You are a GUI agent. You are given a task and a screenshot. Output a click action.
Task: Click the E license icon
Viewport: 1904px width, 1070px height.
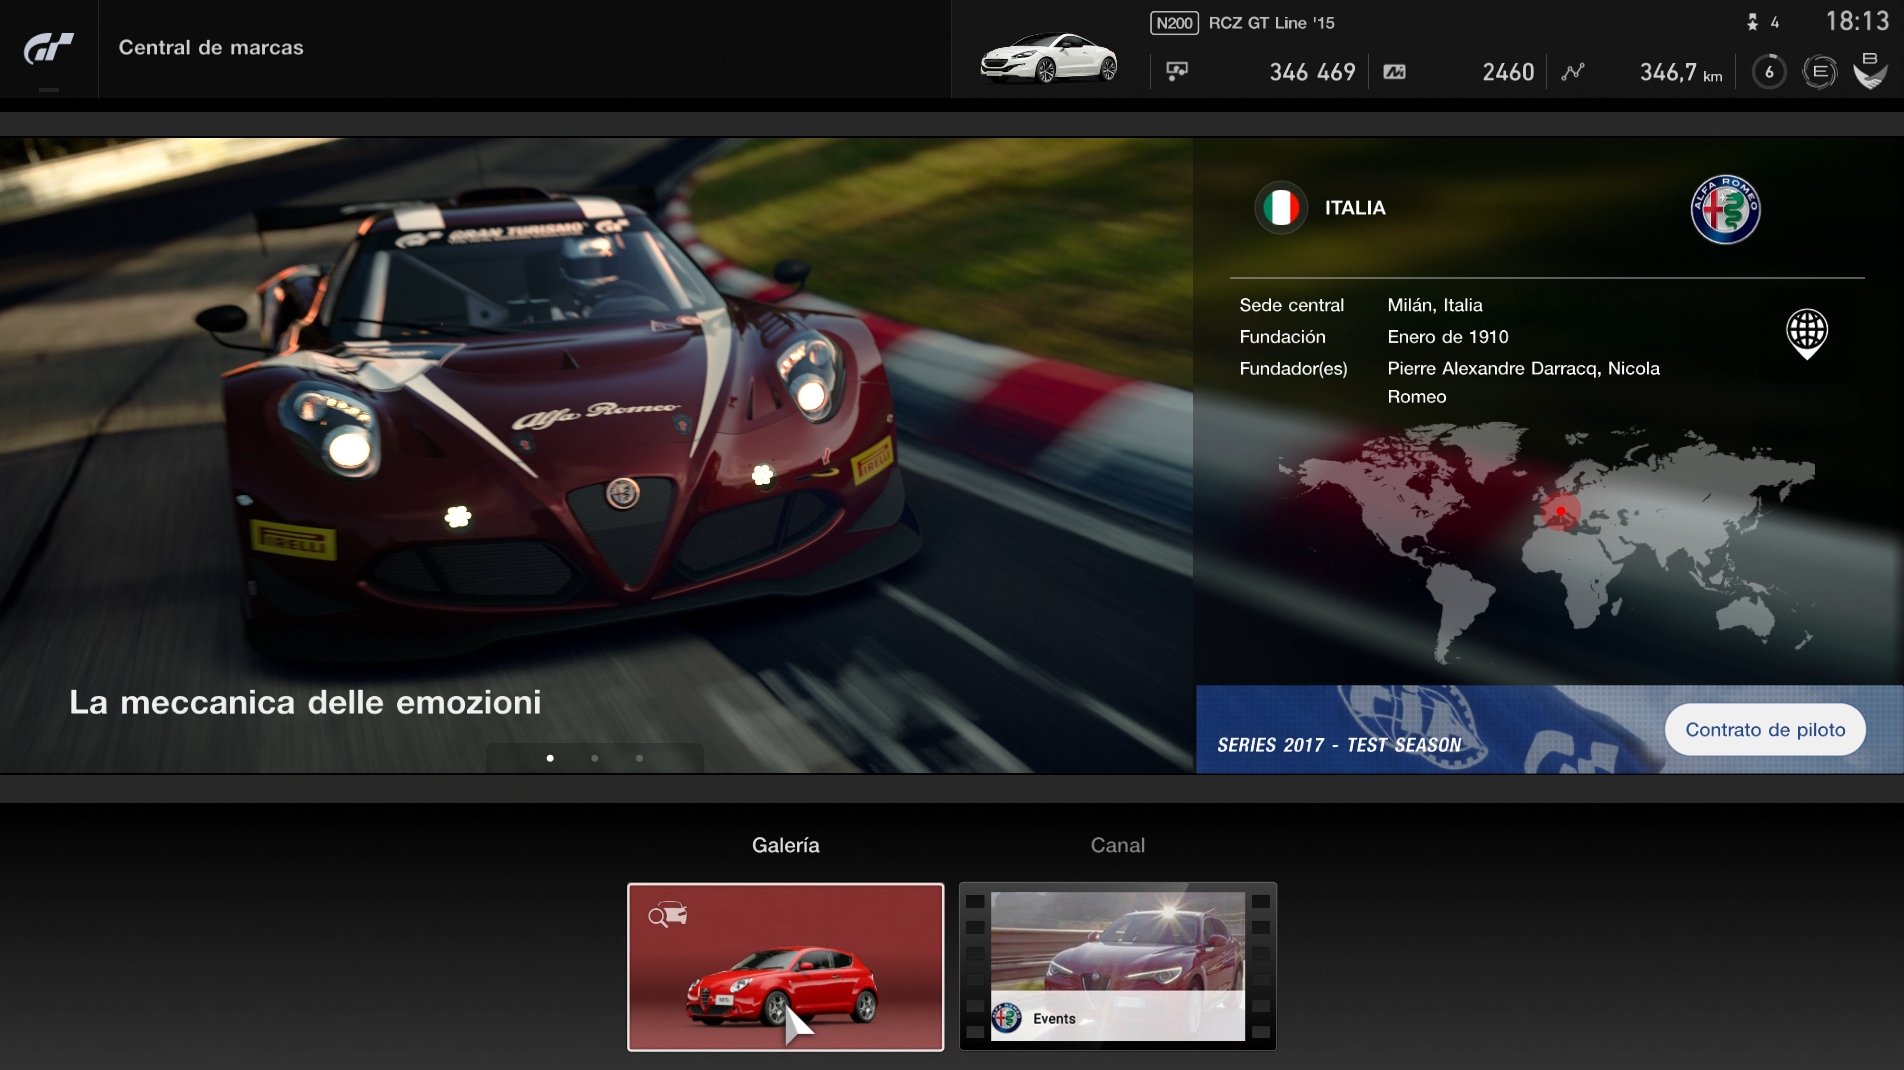click(x=1820, y=71)
